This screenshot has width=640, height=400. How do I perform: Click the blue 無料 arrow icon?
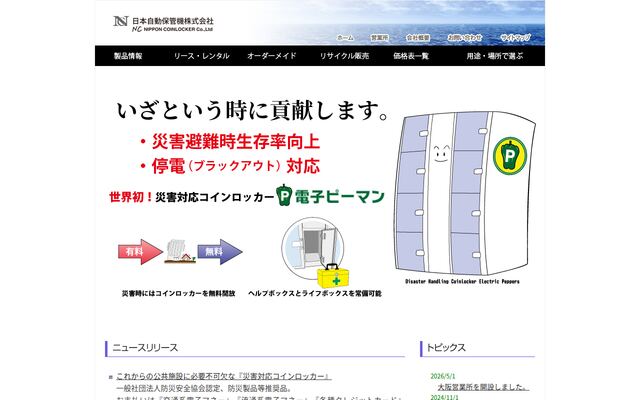pos(220,252)
